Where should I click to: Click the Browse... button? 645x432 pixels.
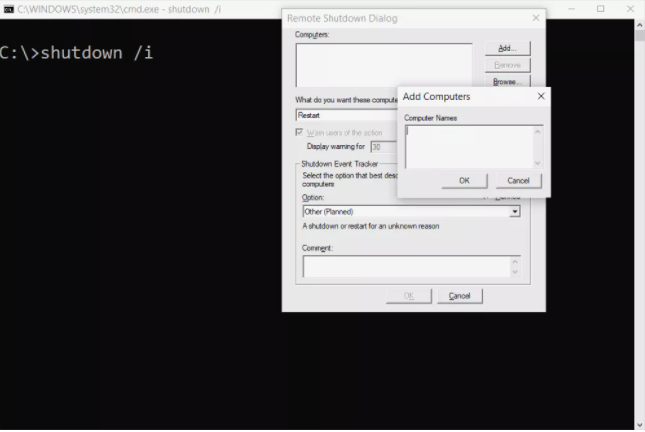click(x=508, y=81)
